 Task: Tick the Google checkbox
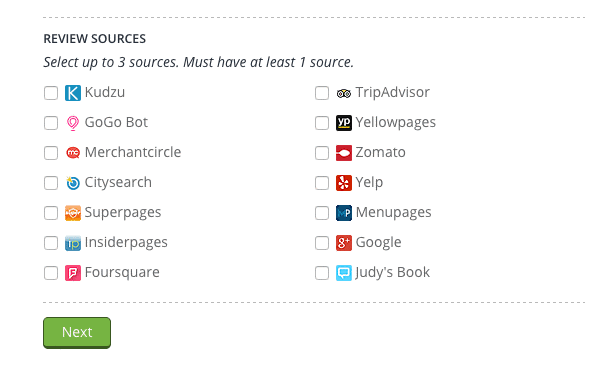322,243
